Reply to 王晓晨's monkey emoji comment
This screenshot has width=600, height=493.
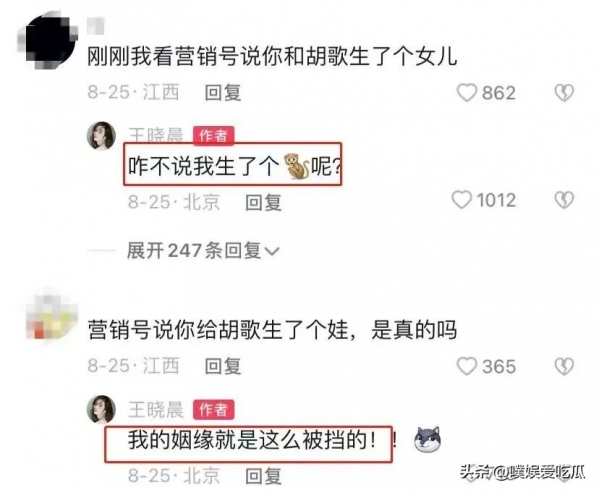click(x=264, y=202)
